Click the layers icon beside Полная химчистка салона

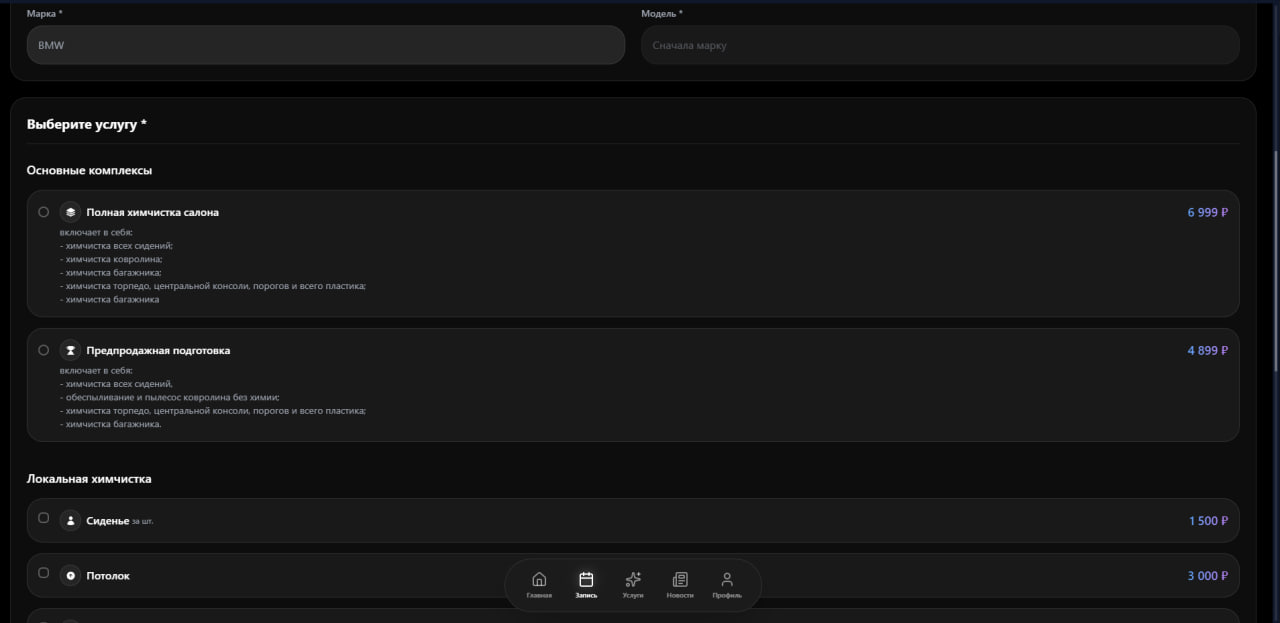(x=70, y=212)
